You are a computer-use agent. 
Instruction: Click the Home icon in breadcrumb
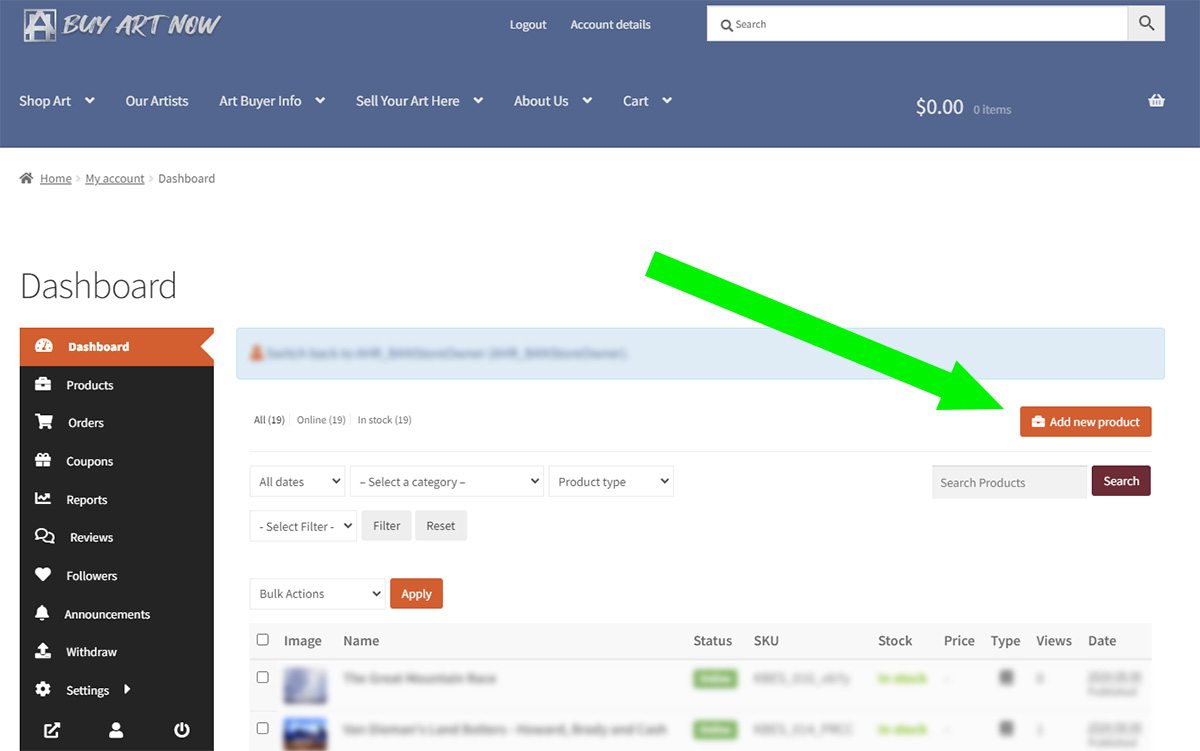pyautogui.click(x=27, y=178)
